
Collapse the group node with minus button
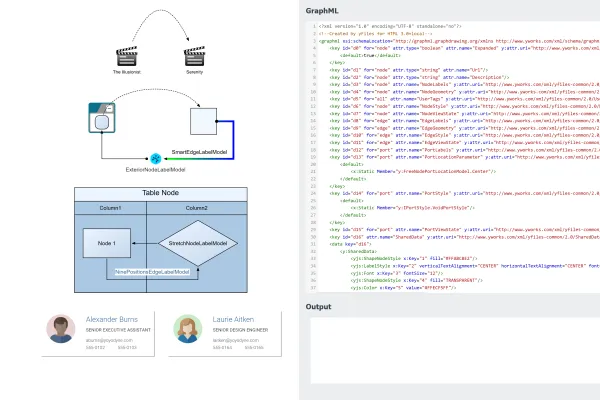(110, 108)
